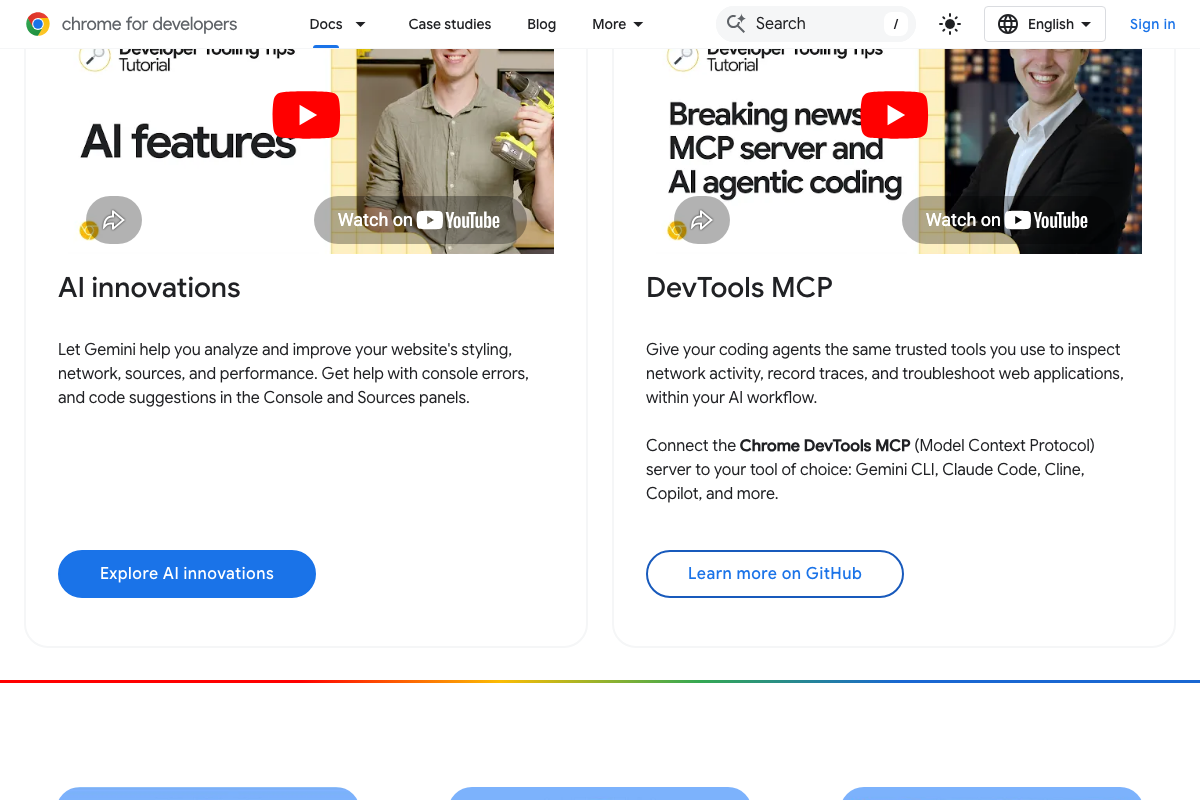This screenshot has height=800, width=1200.
Task: Click Watch on YouTube for AI features video
Action: pyautogui.click(x=420, y=220)
